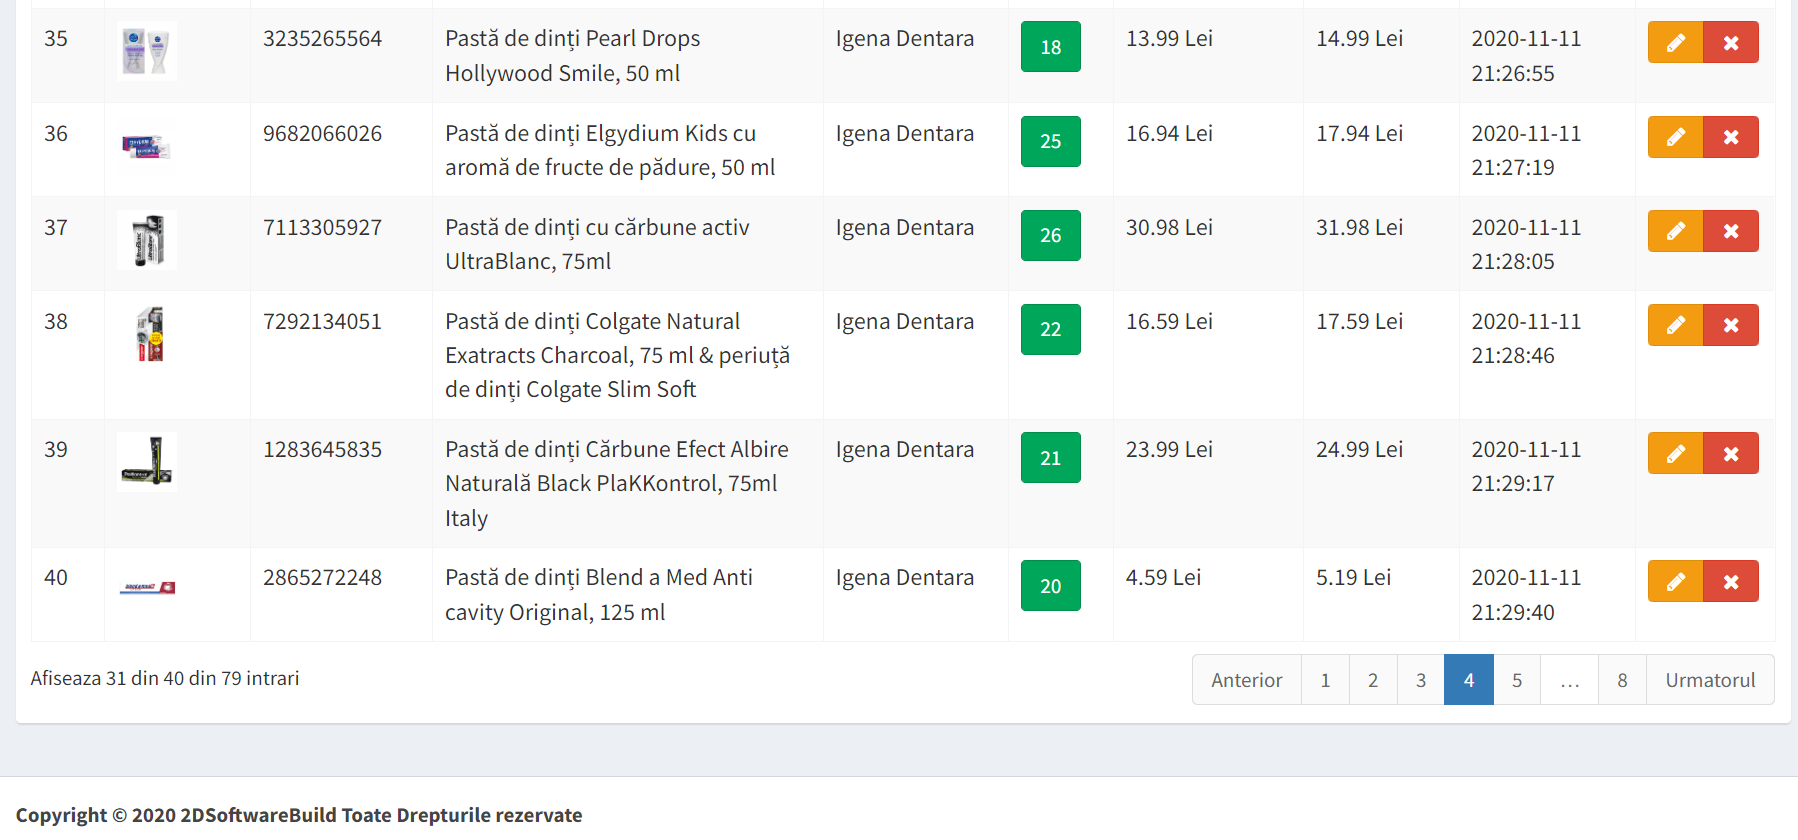
Task: Delete product 36 with the red X icon
Action: click(1731, 137)
